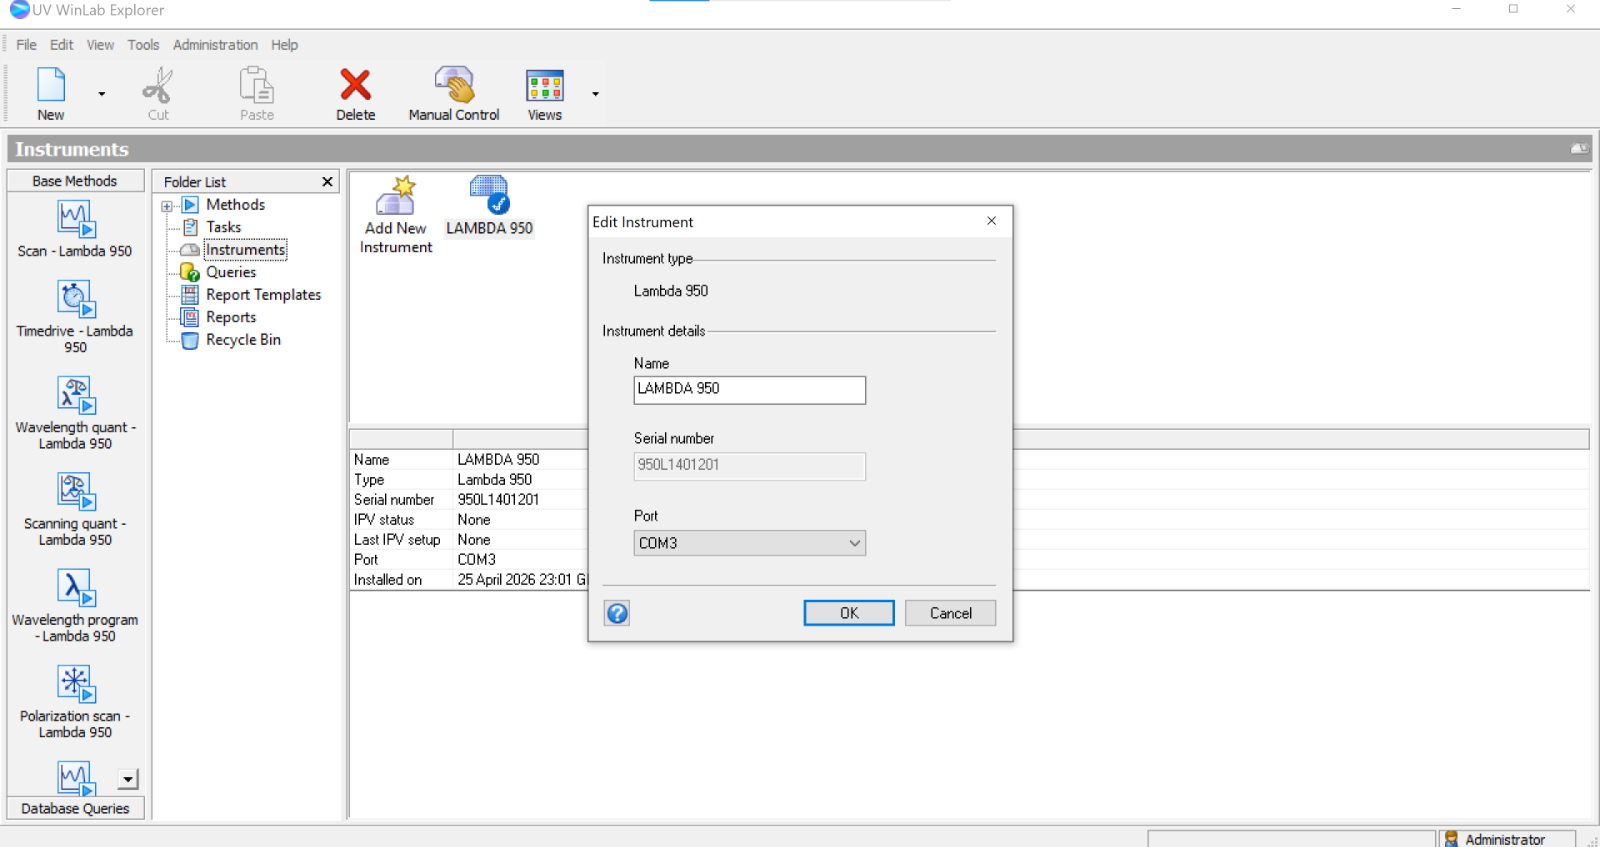Viewport: 1600px width, 847px height.
Task: Select Instruments in the Folder List
Action: tap(245, 250)
